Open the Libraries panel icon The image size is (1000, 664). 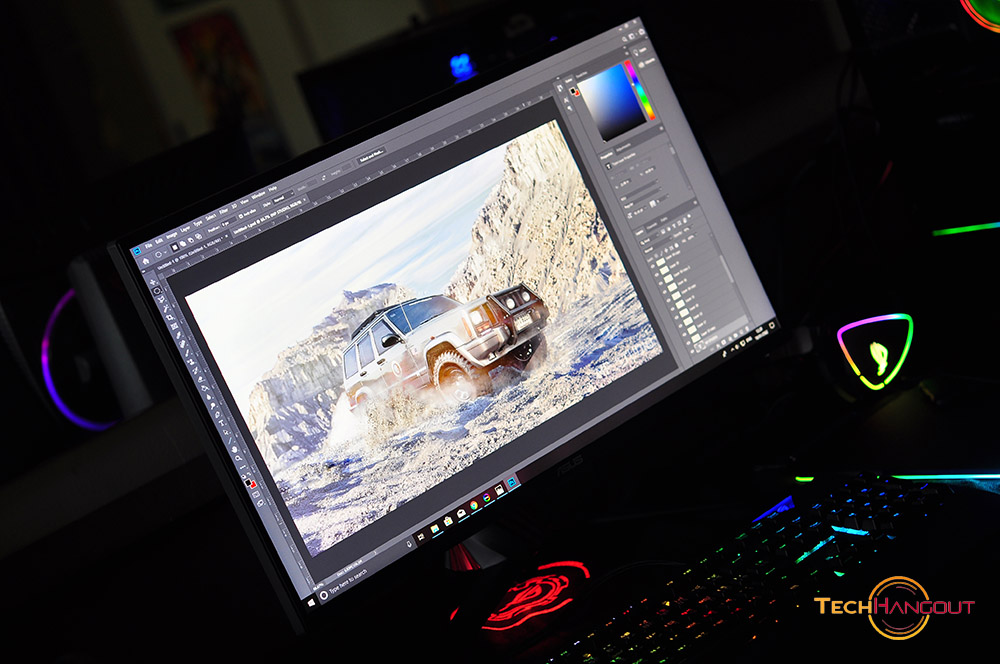(x=644, y=63)
